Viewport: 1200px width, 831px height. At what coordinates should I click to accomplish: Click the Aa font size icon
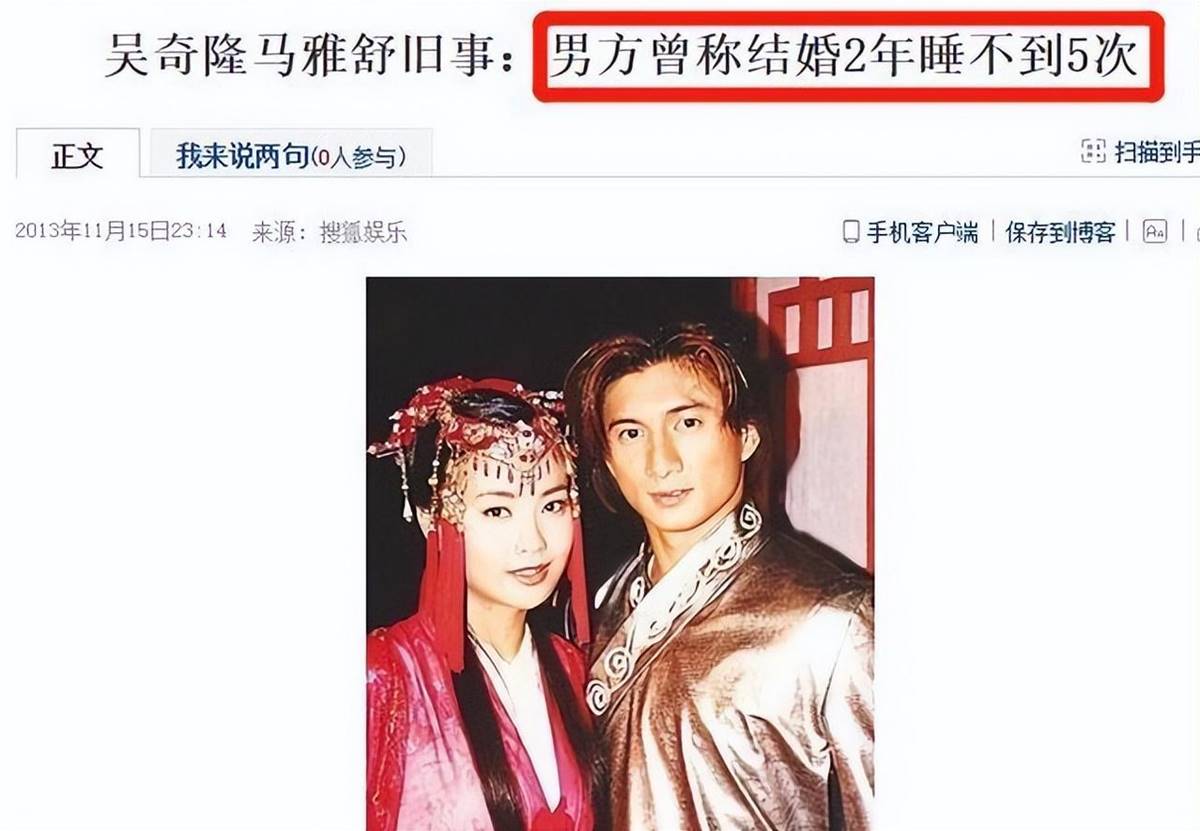click(x=1155, y=231)
